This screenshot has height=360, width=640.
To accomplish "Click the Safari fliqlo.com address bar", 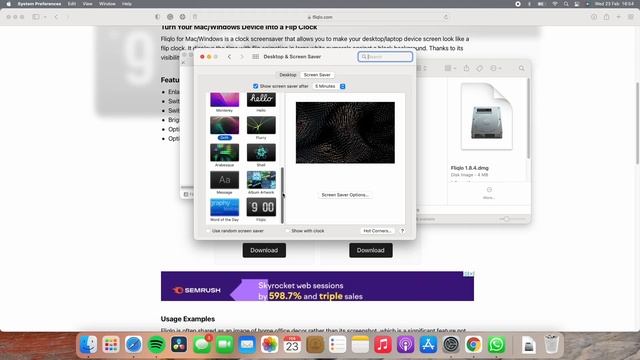I will 320,17.
